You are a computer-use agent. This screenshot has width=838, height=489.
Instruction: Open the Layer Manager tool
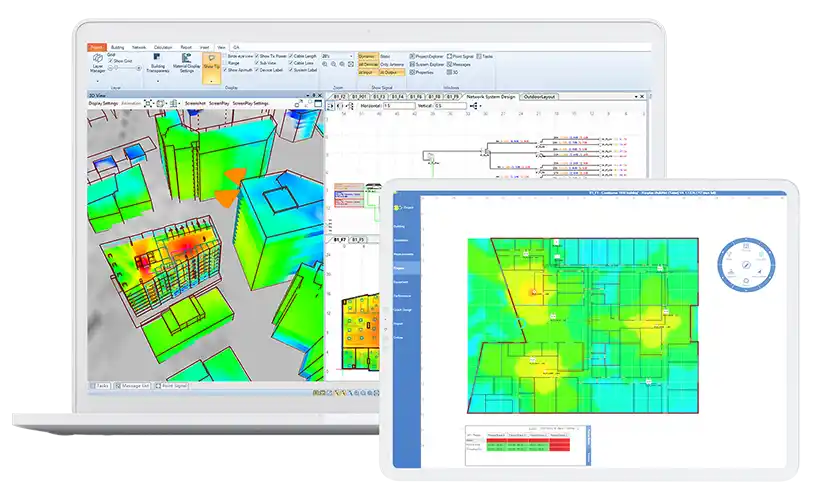97,66
